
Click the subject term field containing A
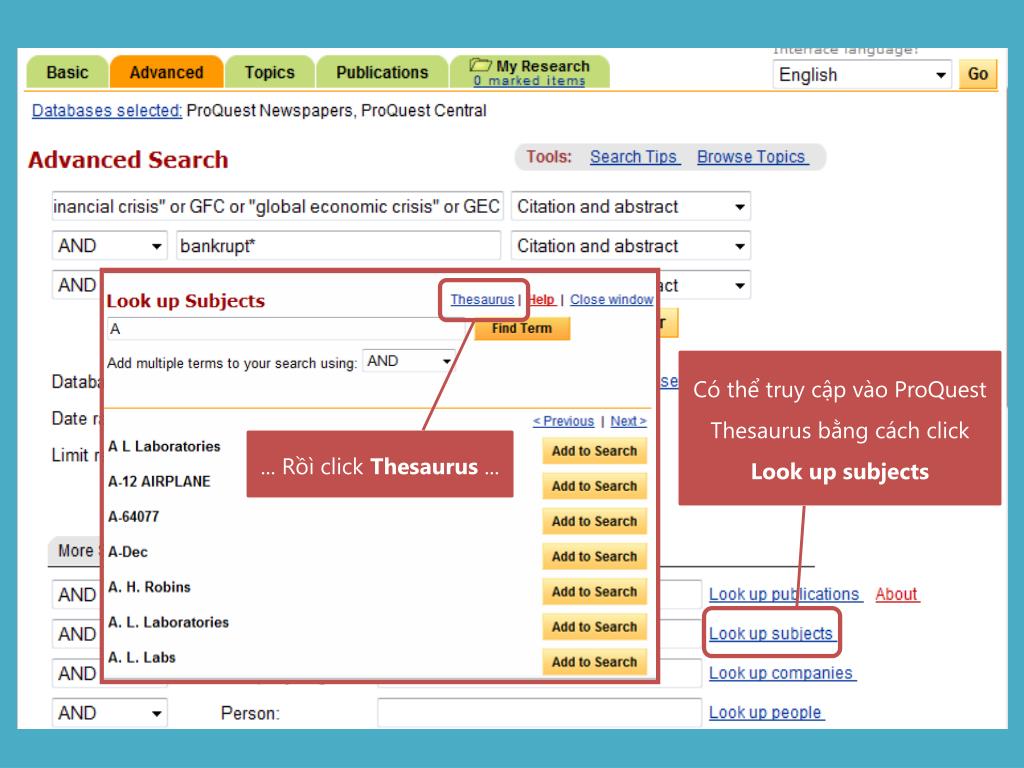pos(286,328)
